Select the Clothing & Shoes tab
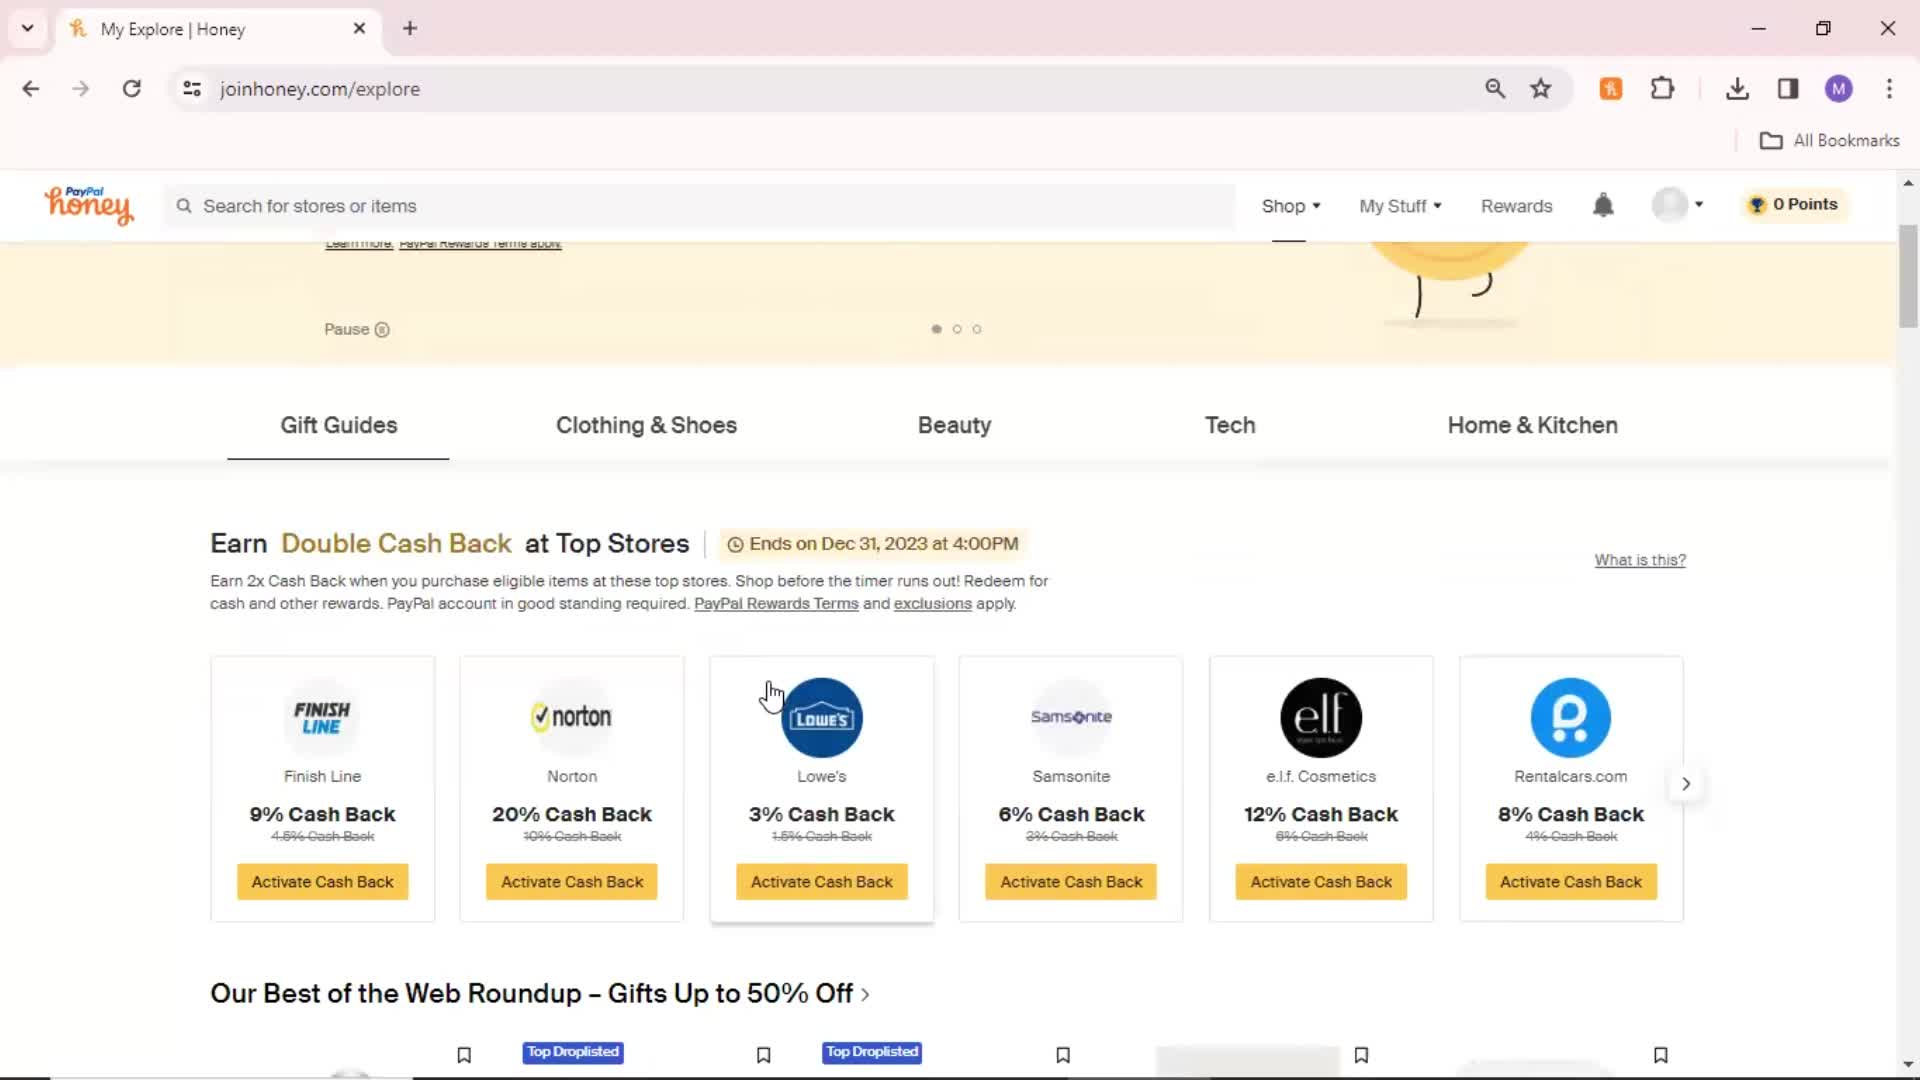The height and width of the screenshot is (1080, 1920). coord(646,425)
